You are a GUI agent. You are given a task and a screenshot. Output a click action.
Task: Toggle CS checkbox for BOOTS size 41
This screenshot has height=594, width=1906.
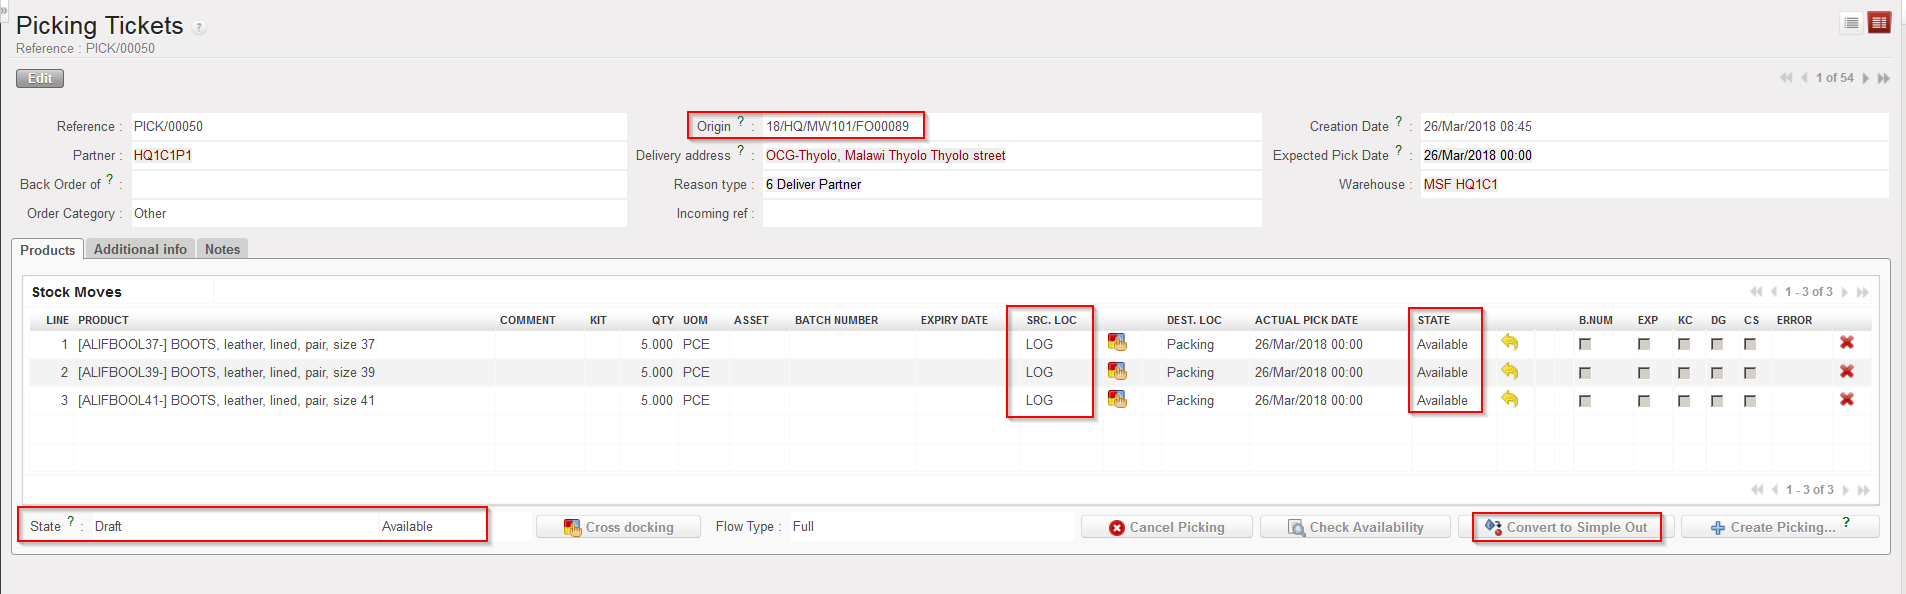tap(1750, 400)
